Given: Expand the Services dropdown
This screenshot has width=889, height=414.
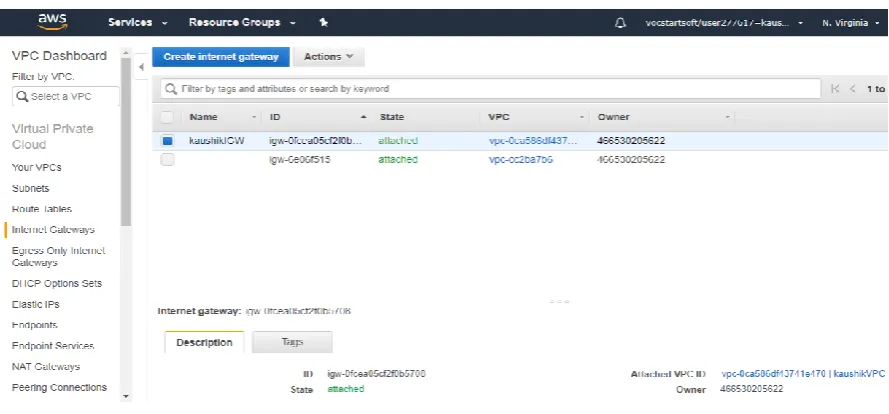Looking at the screenshot, I should coord(138,23).
